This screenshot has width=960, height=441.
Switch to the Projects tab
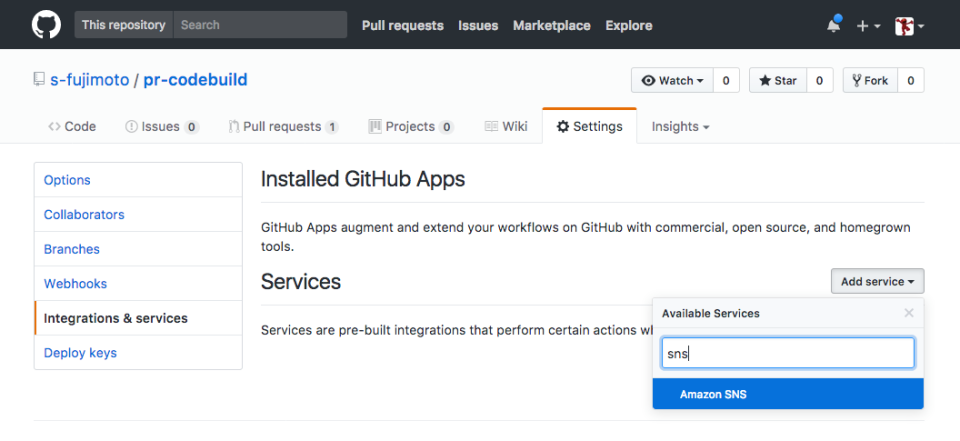[x=411, y=126]
